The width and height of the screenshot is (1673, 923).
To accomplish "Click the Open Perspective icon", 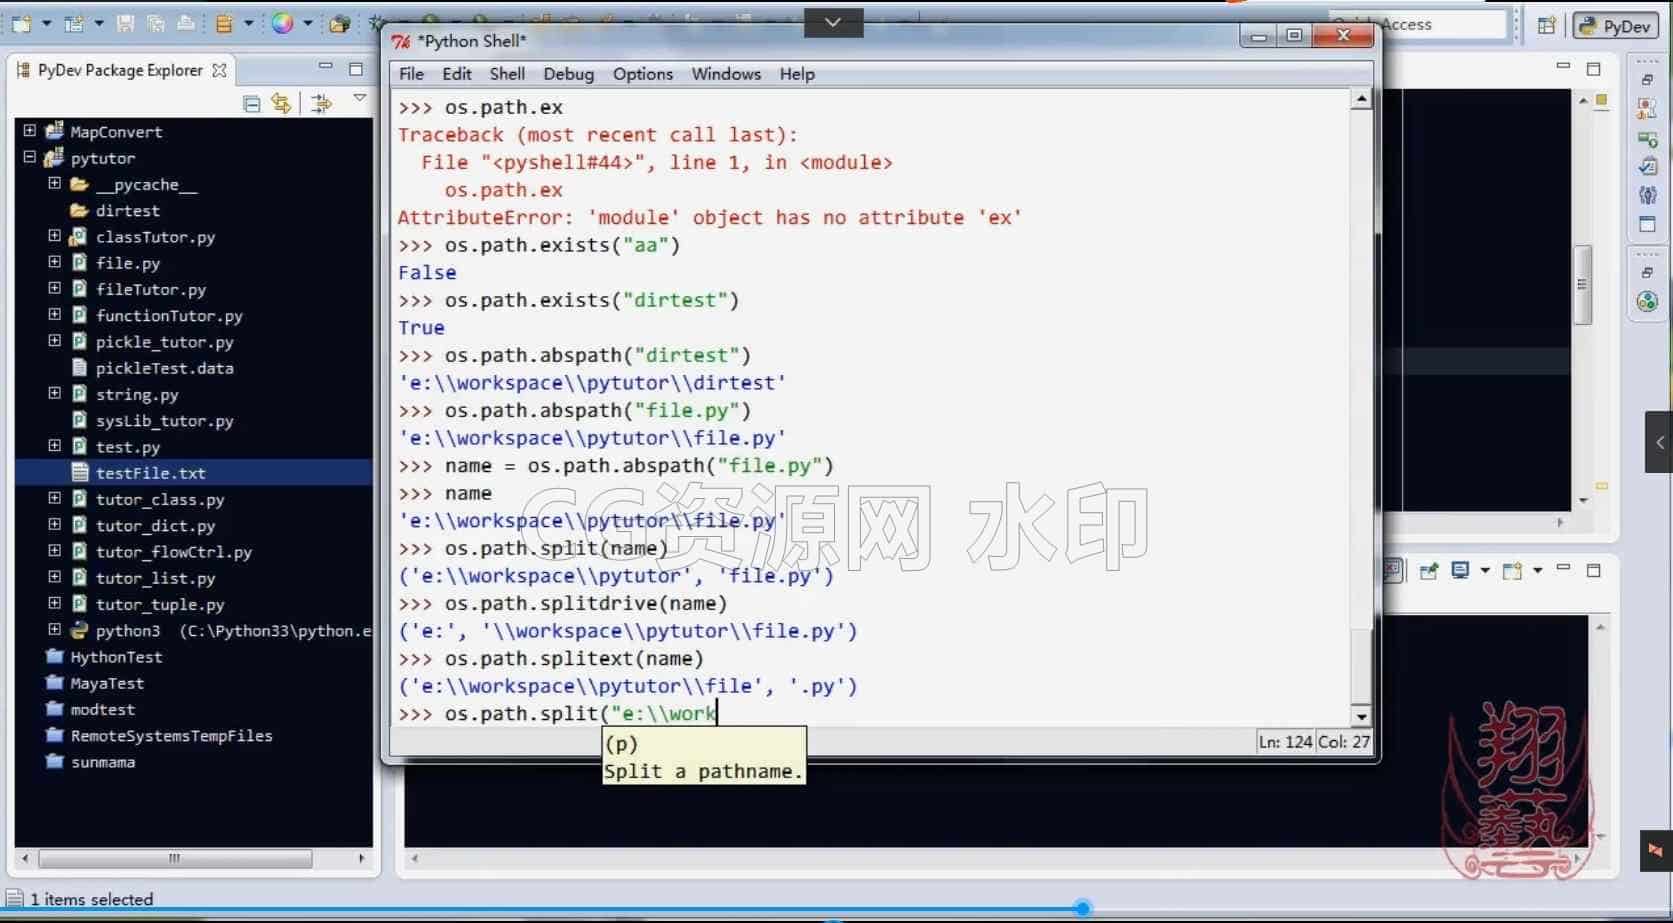I will pyautogui.click(x=1546, y=26).
